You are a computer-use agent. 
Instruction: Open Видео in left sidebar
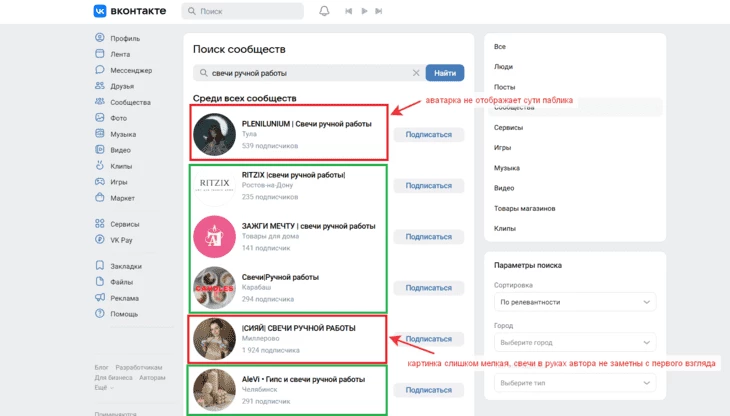113,150
